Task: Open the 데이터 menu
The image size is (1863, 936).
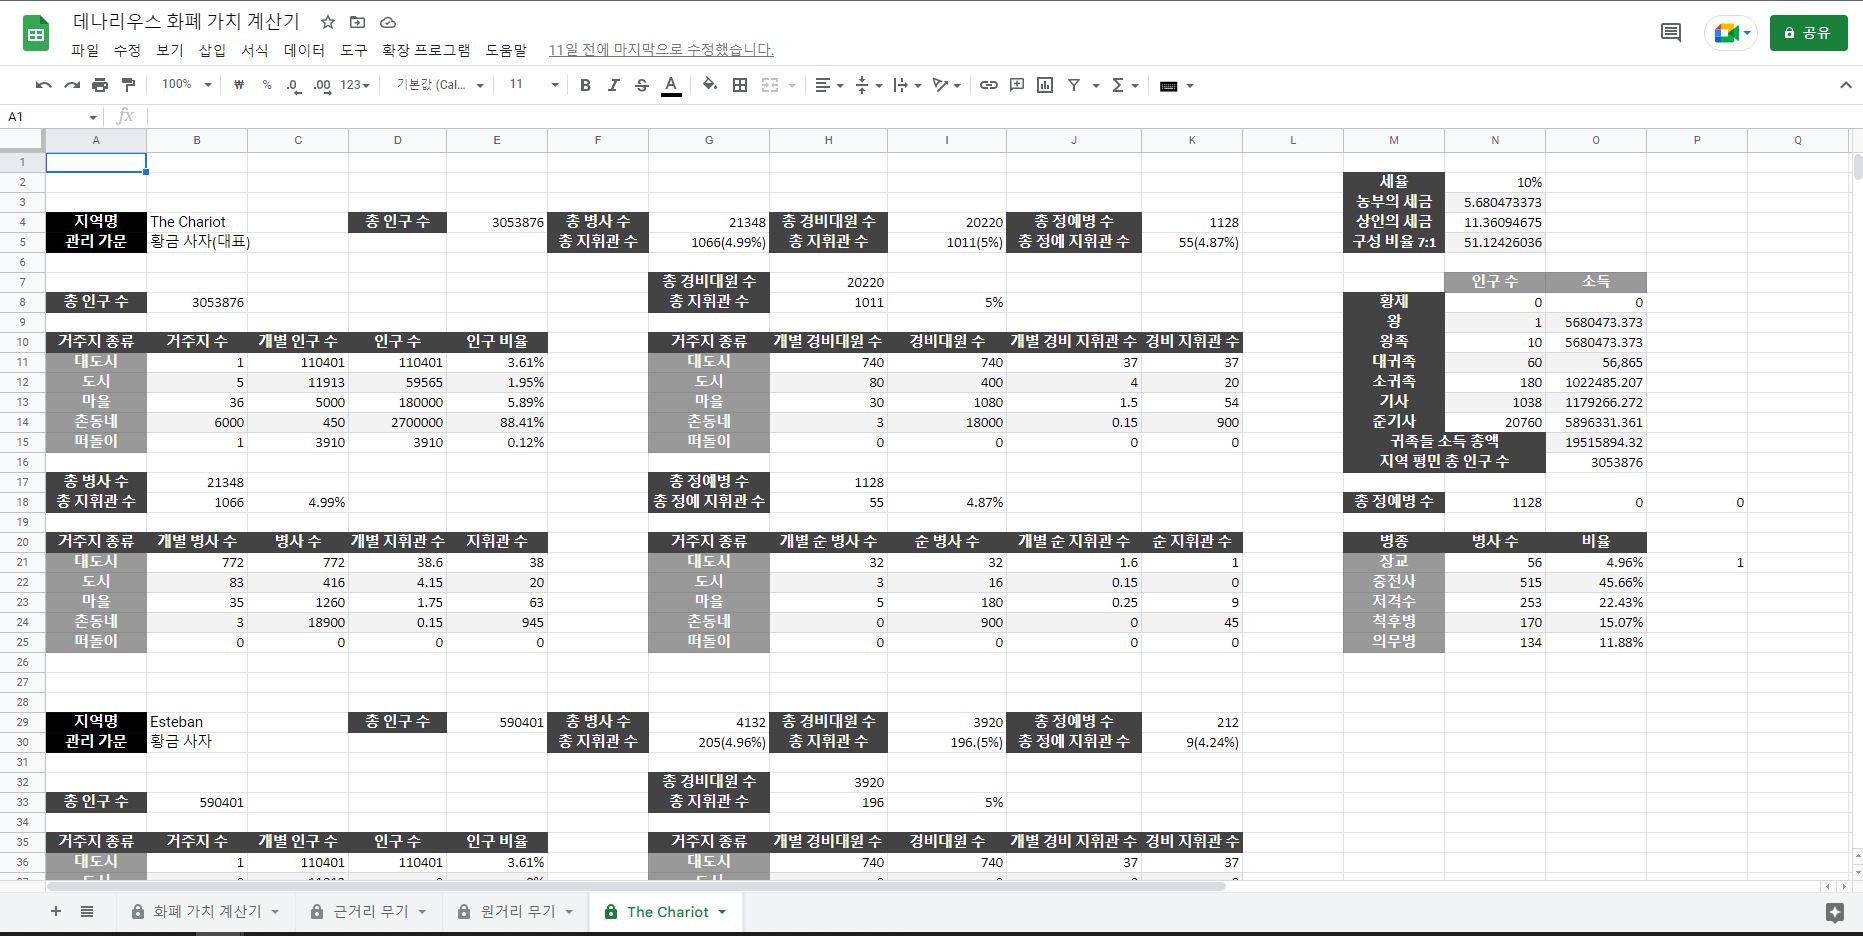Action: (x=304, y=50)
